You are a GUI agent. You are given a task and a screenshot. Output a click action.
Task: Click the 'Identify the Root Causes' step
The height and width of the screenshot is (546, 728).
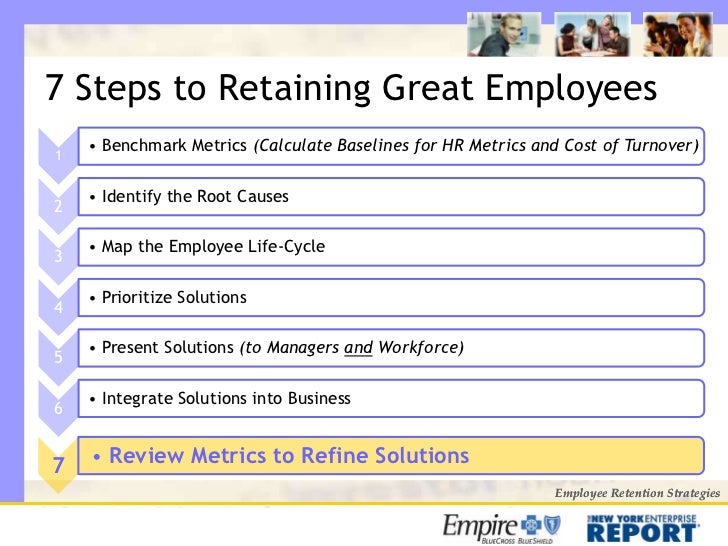click(391, 196)
